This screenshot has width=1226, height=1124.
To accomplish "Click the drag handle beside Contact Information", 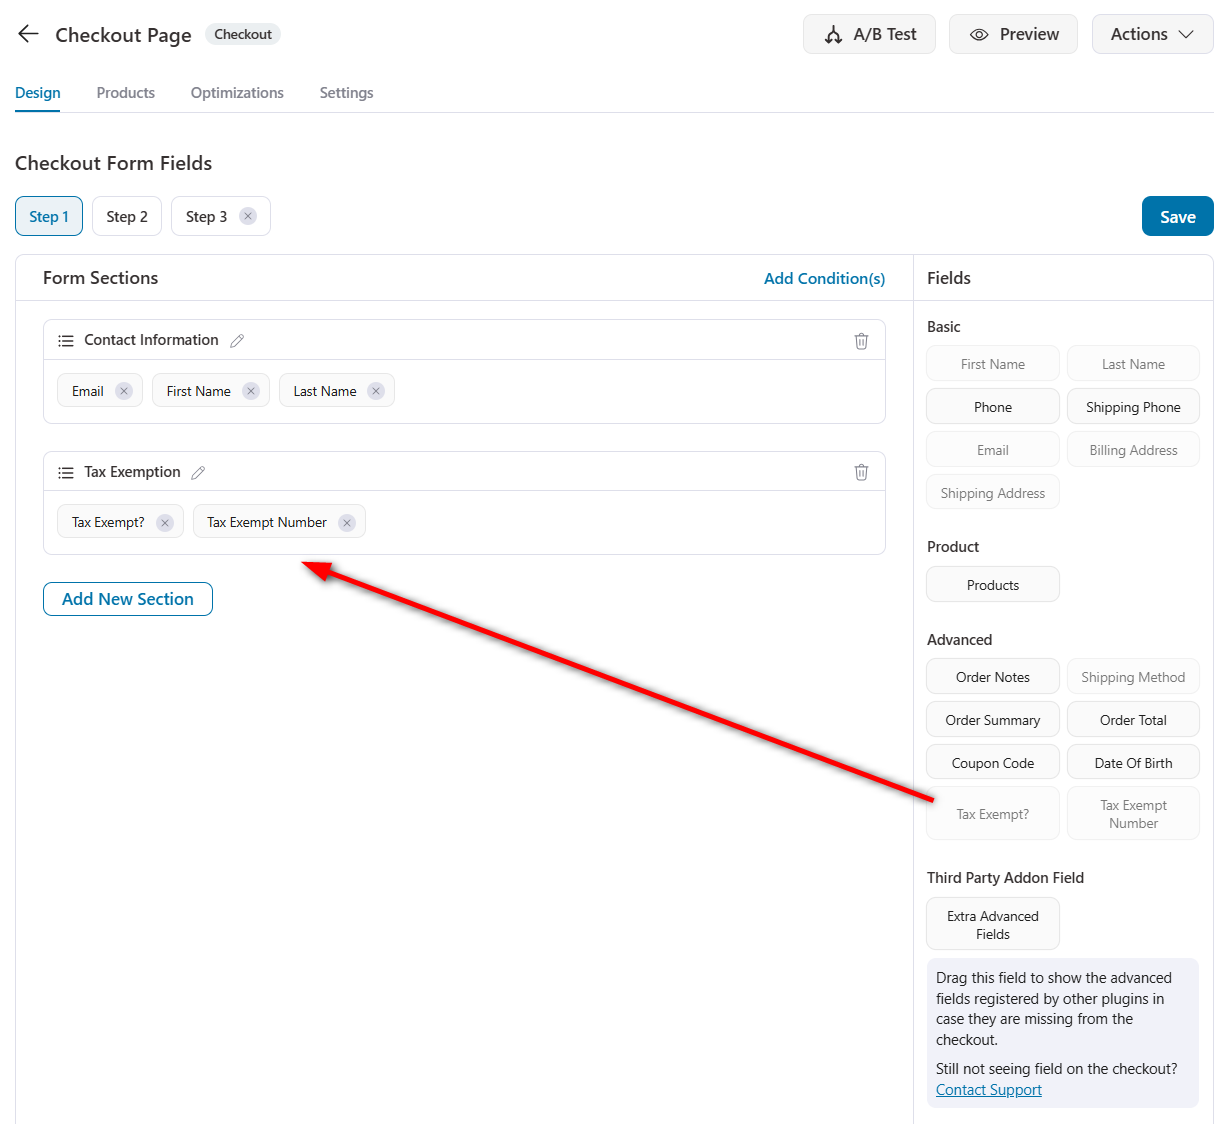I will [65, 340].
